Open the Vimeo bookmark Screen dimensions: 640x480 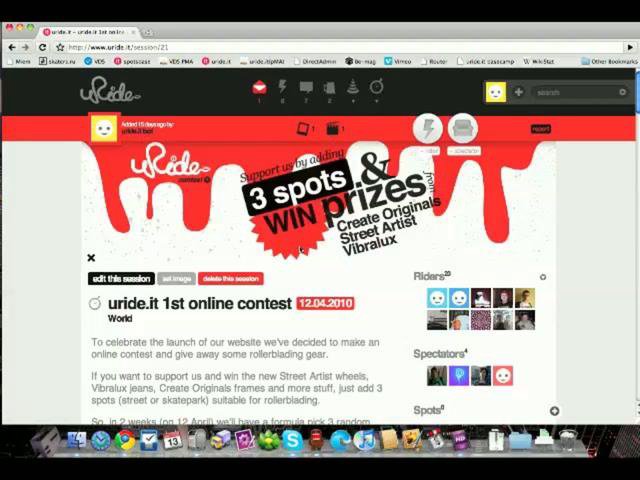398,61
